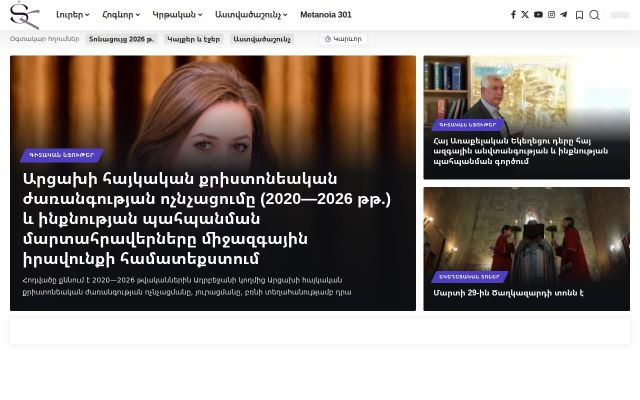
Task: Open the Հայ Առաքելական Եկեղեցու դերը headline
Action: [520, 151]
